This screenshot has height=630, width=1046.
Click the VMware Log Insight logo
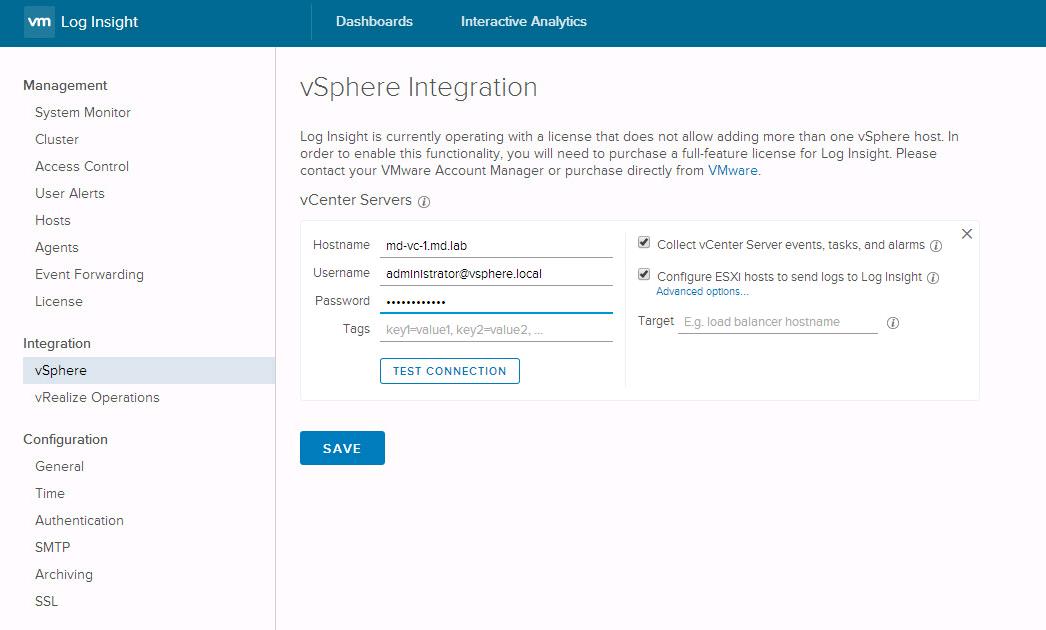81,22
